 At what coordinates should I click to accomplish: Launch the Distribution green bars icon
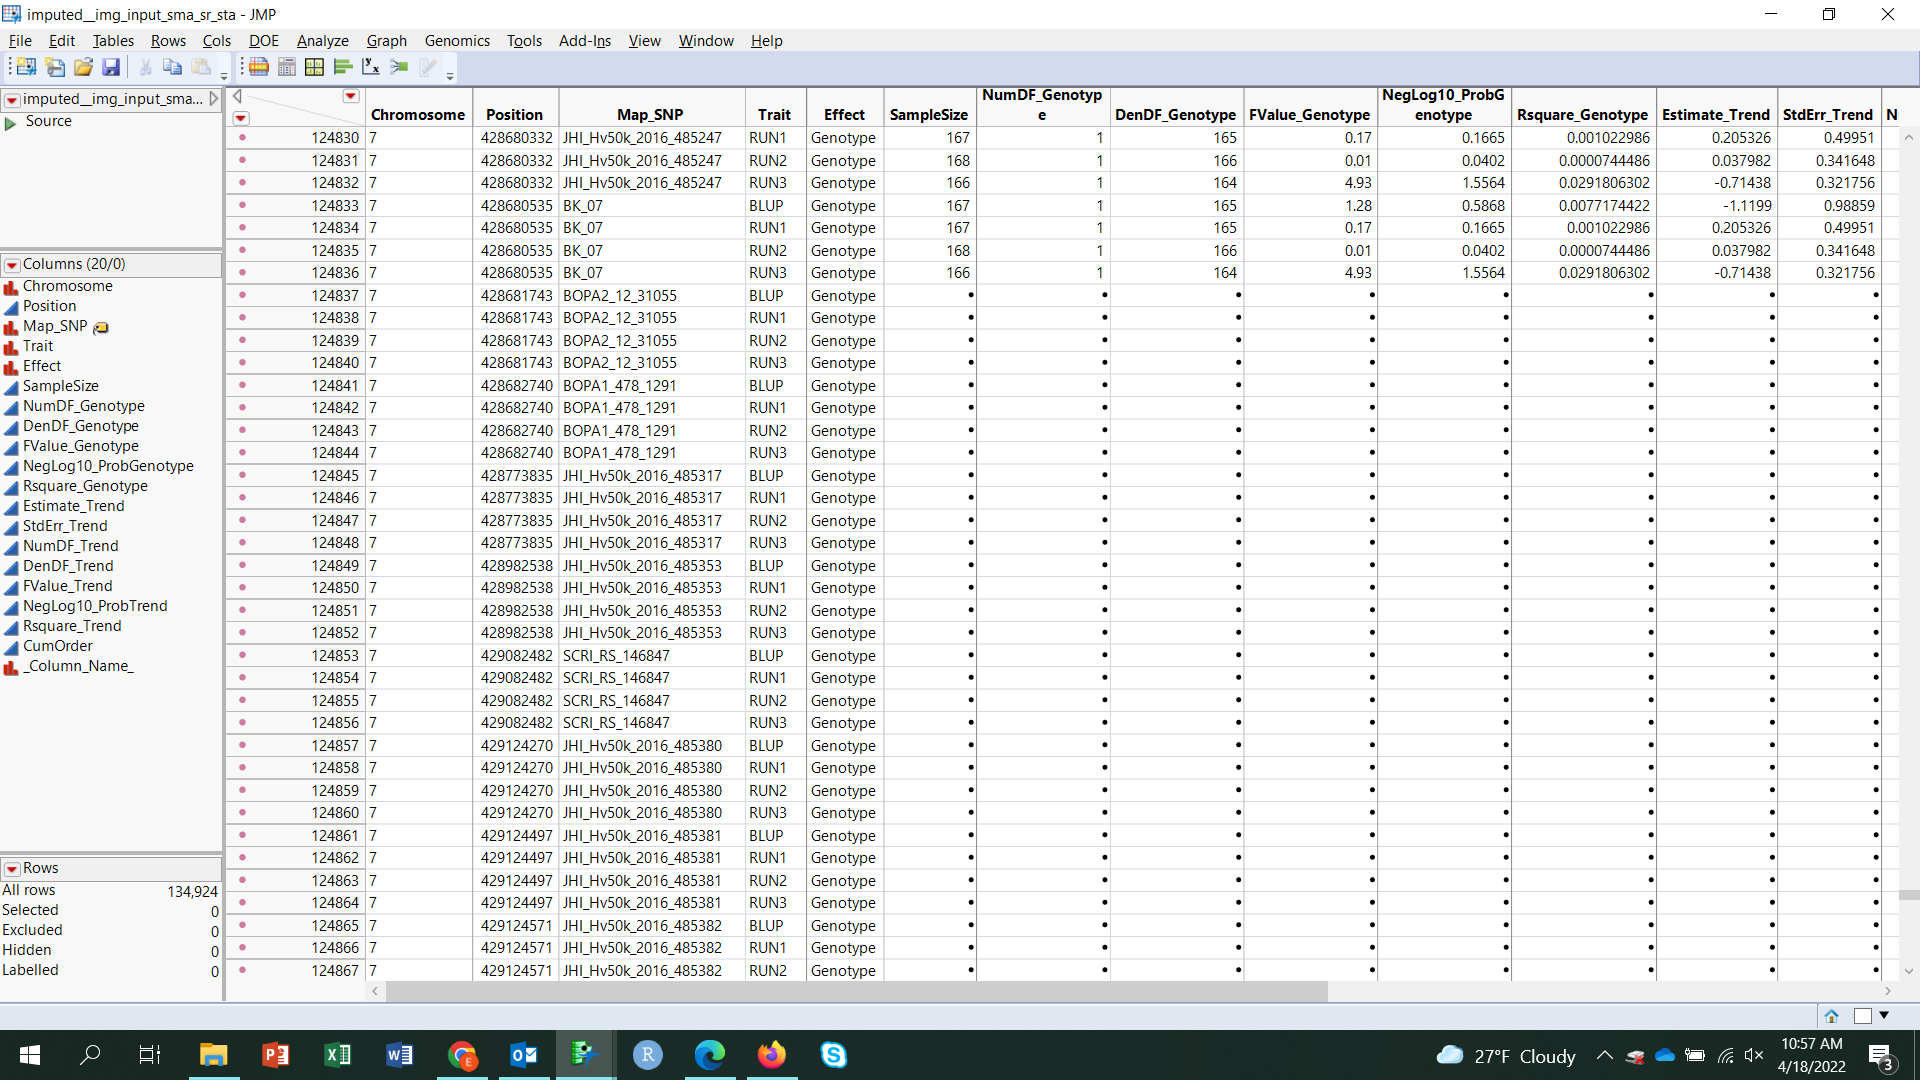343,67
